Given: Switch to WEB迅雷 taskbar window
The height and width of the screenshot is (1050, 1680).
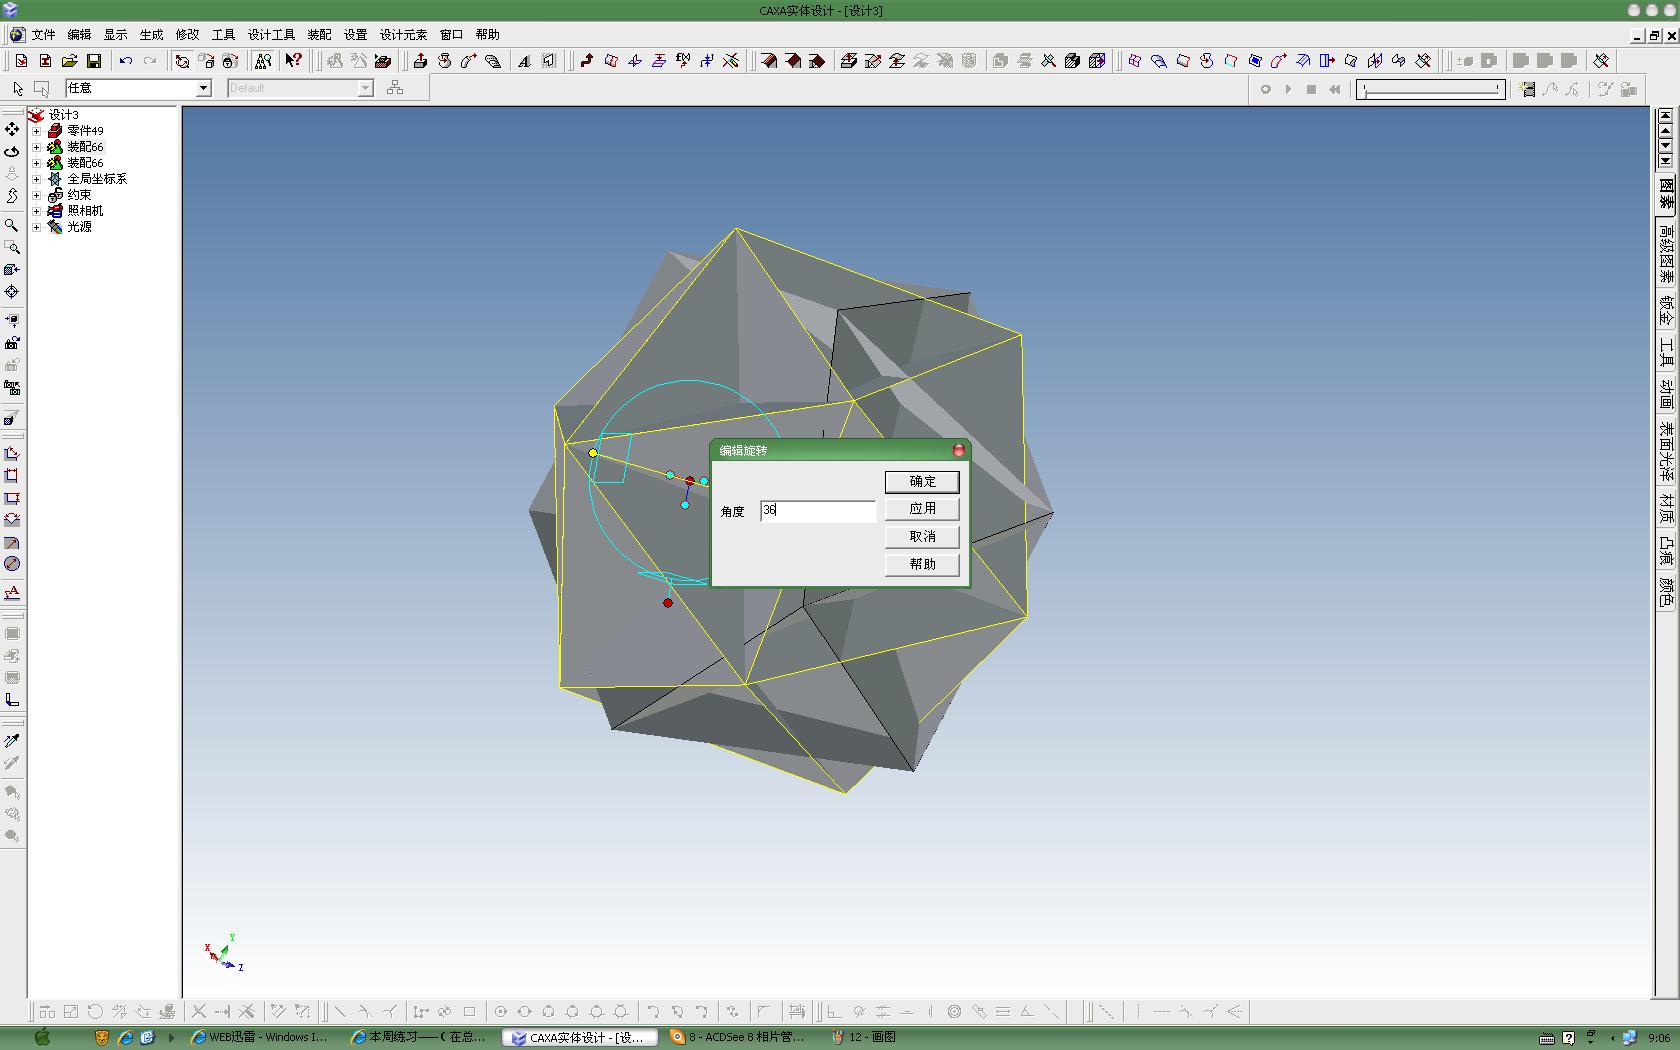Looking at the screenshot, I should pyautogui.click(x=259, y=1038).
